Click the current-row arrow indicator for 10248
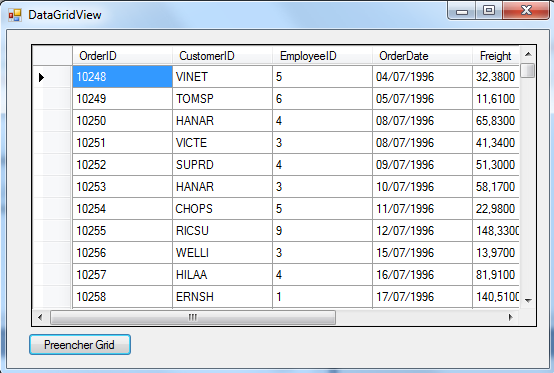The image size is (554, 373). coord(41,77)
